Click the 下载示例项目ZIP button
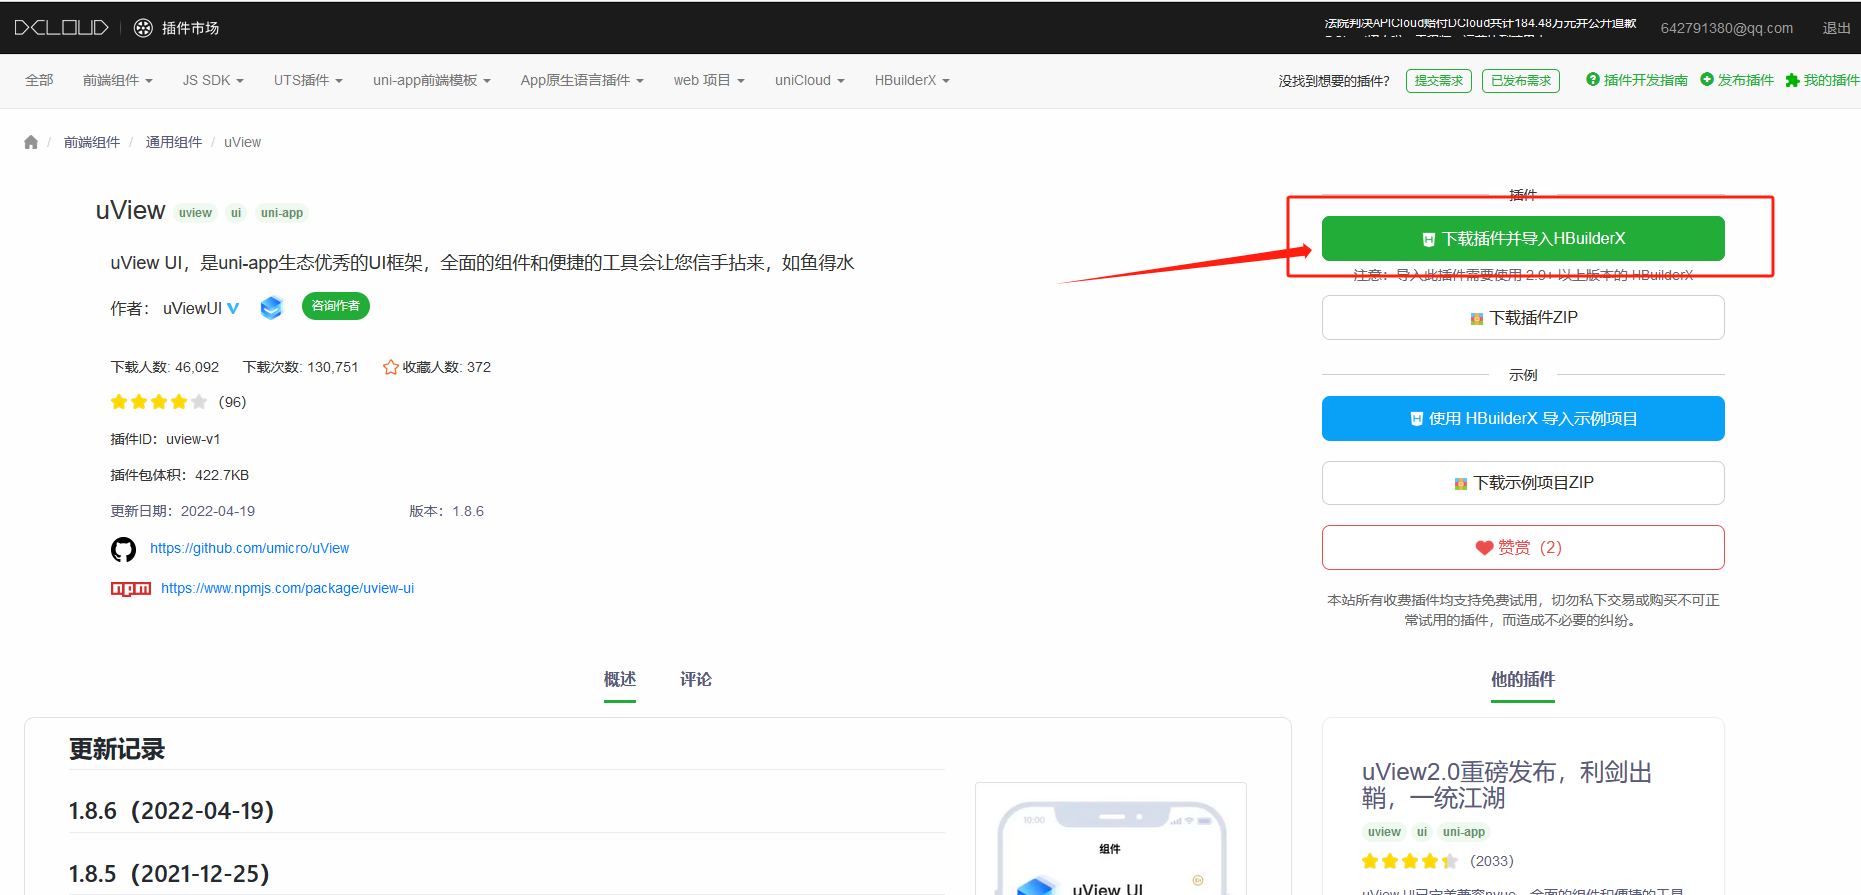Image resolution: width=1861 pixels, height=895 pixels. point(1523,483)
